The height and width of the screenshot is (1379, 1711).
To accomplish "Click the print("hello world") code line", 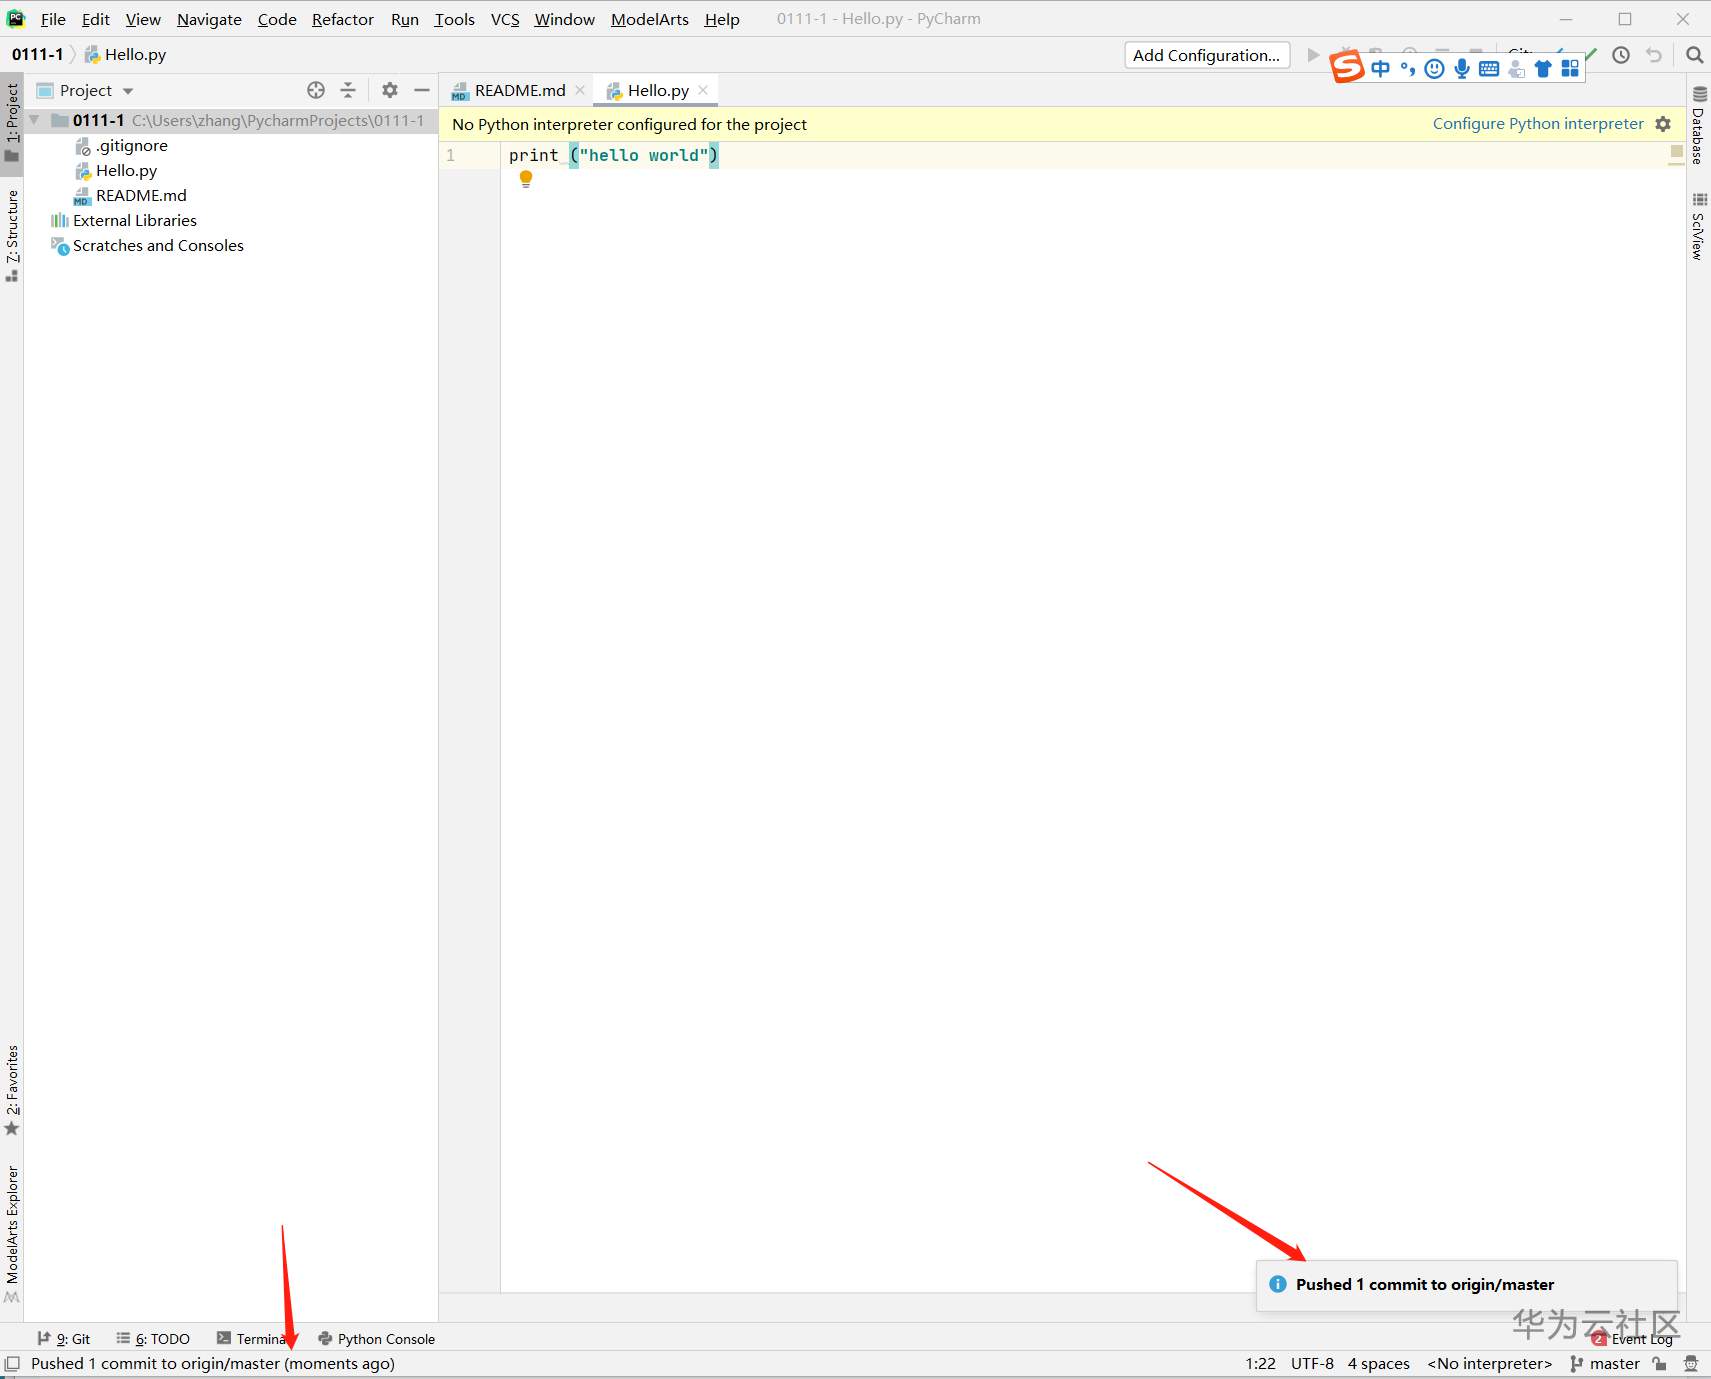I will 613,155.
